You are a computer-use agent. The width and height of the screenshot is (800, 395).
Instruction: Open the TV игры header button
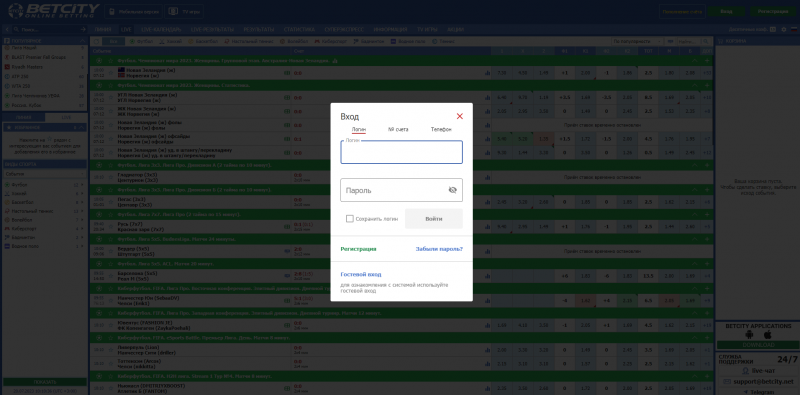point(185,11)
